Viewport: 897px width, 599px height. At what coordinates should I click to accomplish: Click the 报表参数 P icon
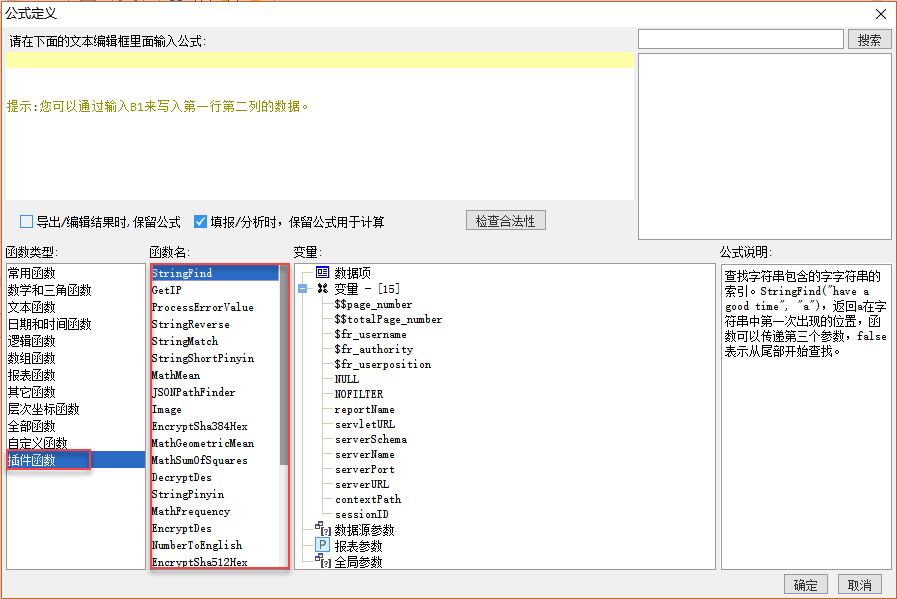coord(323,545)
